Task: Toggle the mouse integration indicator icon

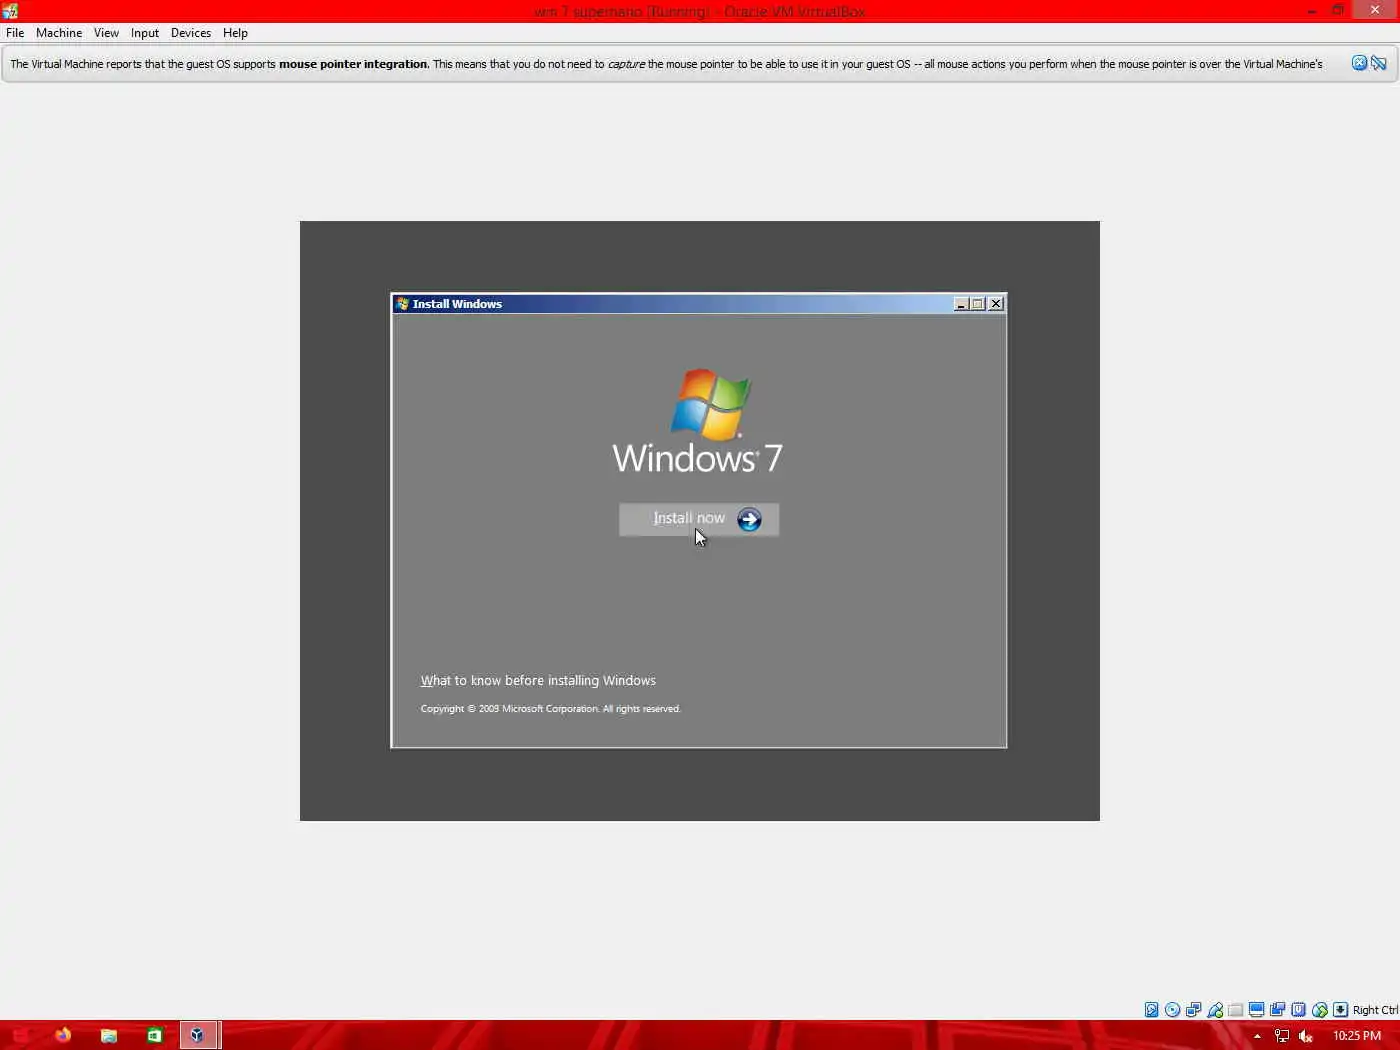Action: coord(1319,1010)
